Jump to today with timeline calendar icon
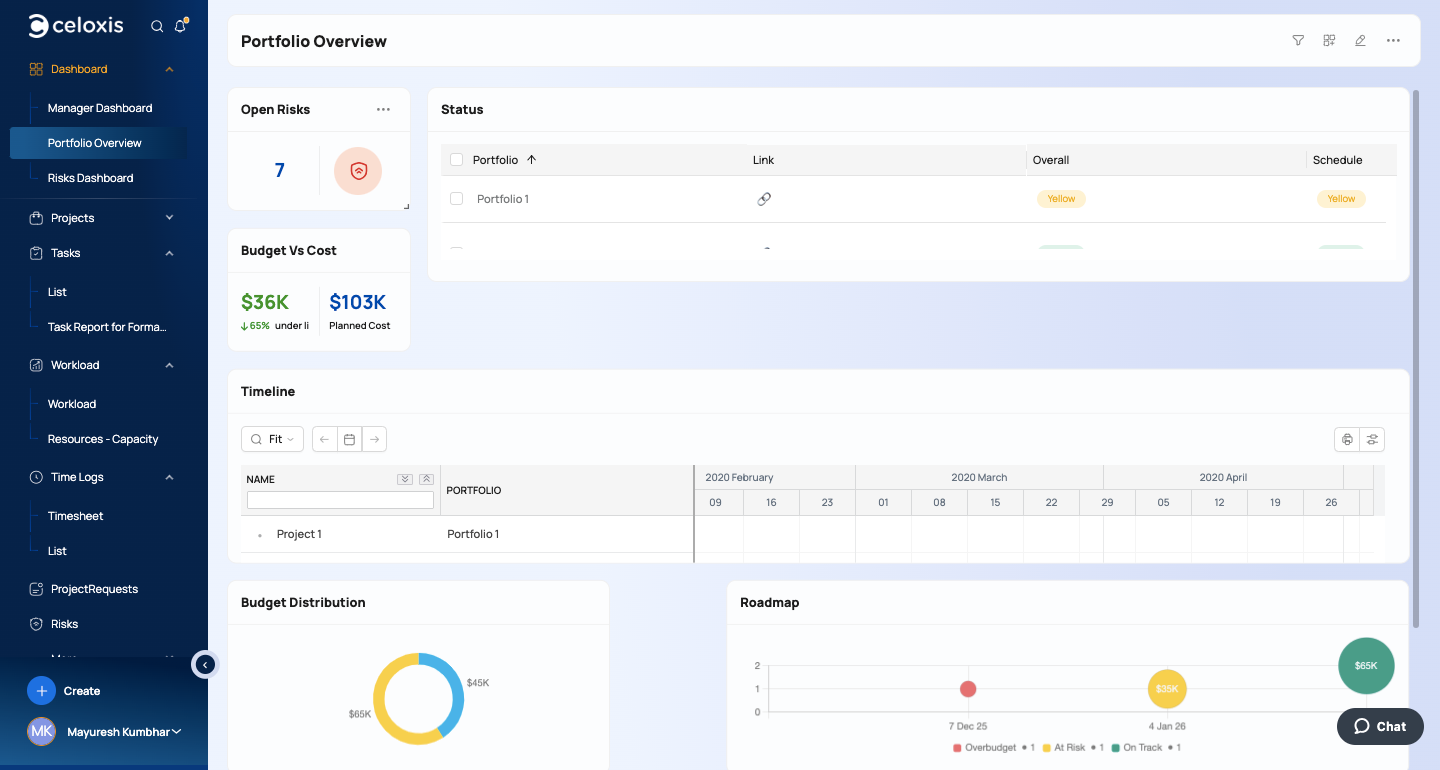Image resolution: width=1440 pixels, height=770 pixels. (x=349, y=439)
